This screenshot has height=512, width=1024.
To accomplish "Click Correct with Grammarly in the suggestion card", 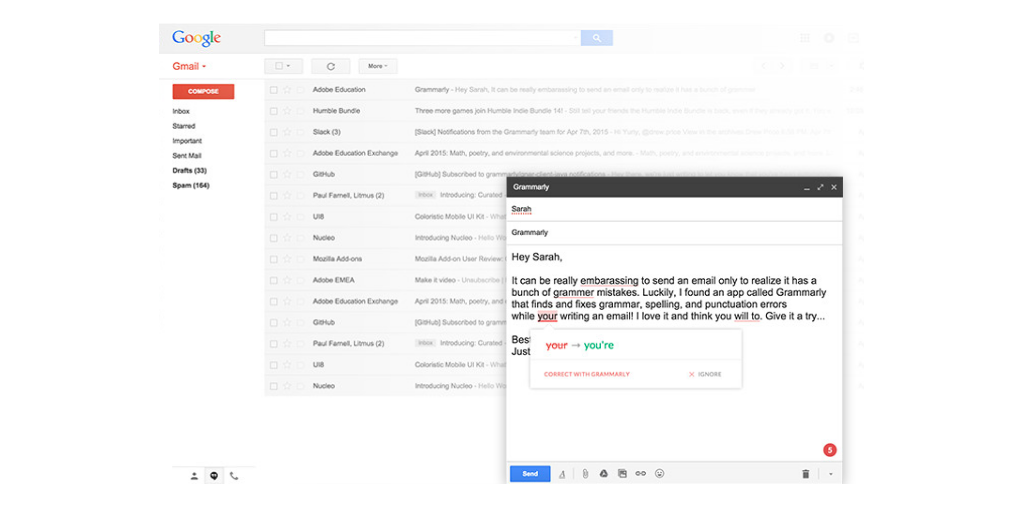I will 587,374.
